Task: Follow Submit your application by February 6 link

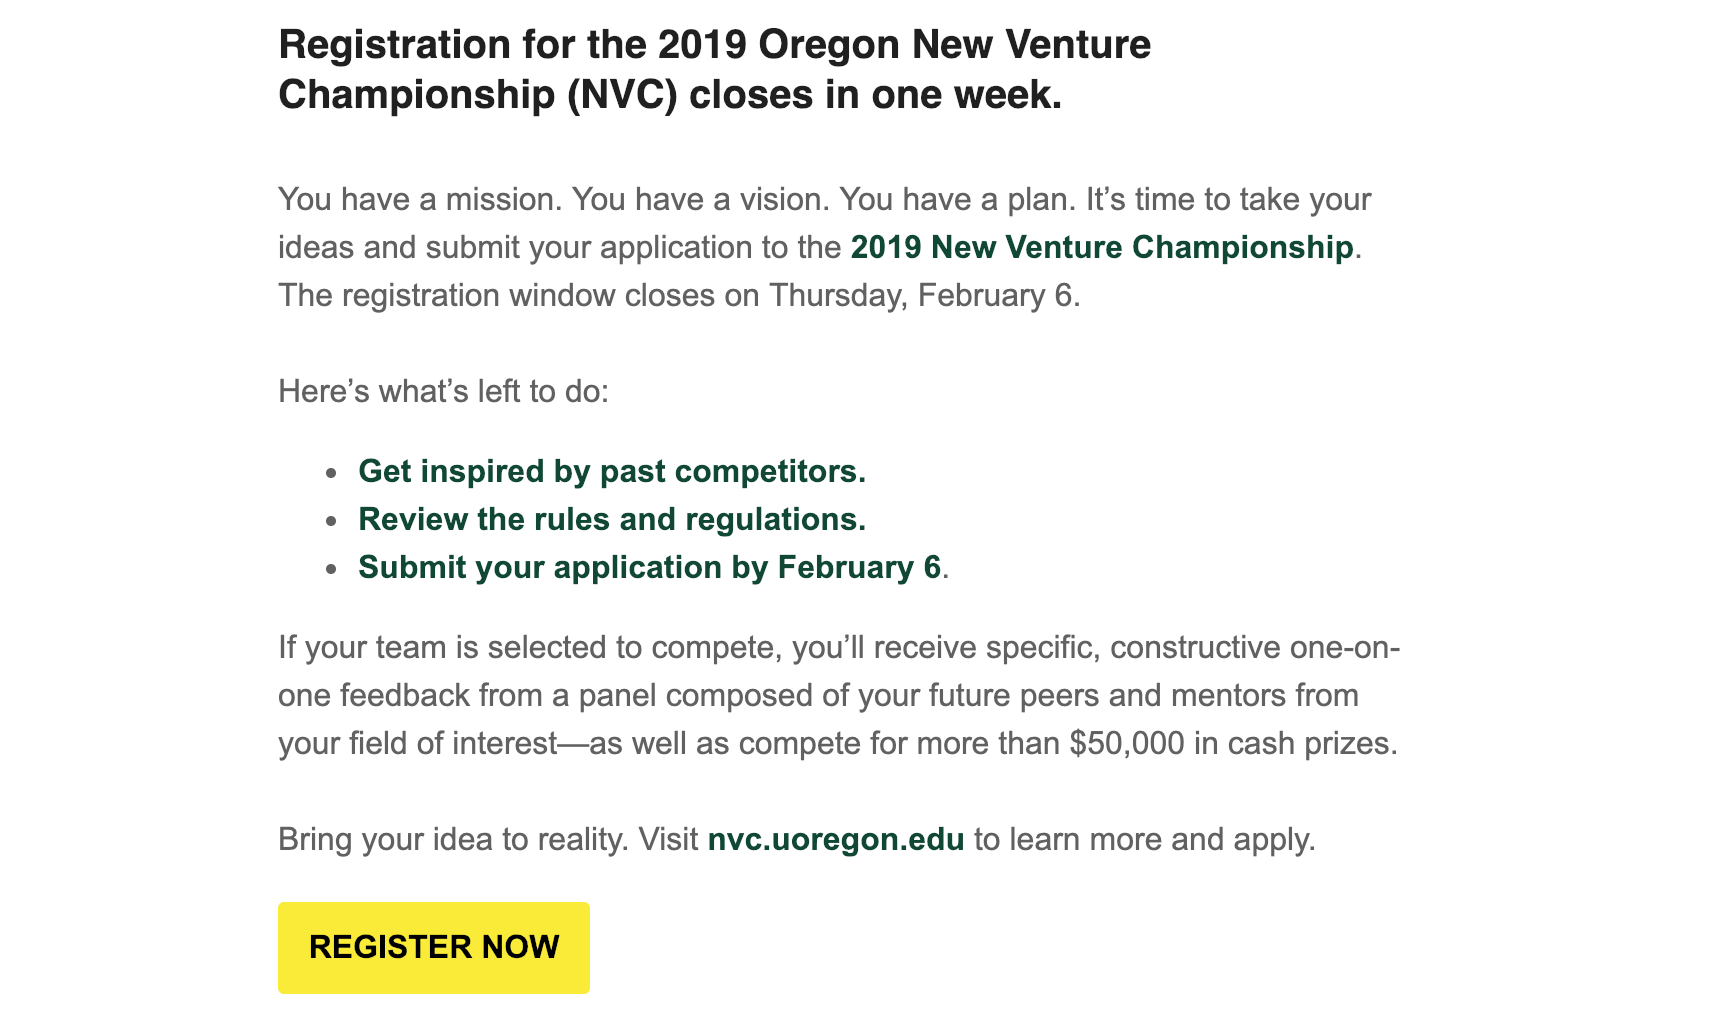Action: [650, 567]
